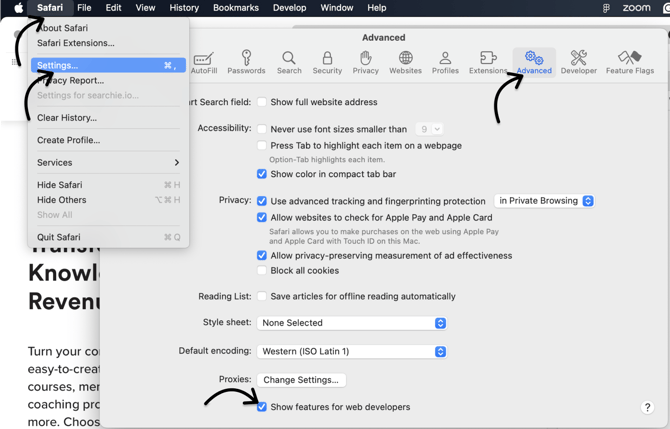Toggle privacy-preserving measurement of ad effectiveness
The image size is (670, 429).
pyautogui.click(x=262, y=256)
